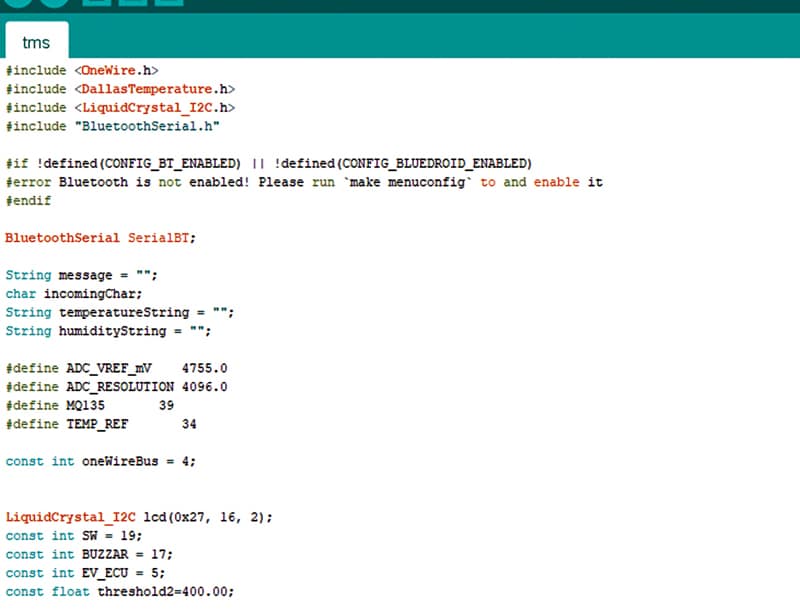800x611 pixels.
Task: Click the Save sketch toolbar icon
Action: 168,3
